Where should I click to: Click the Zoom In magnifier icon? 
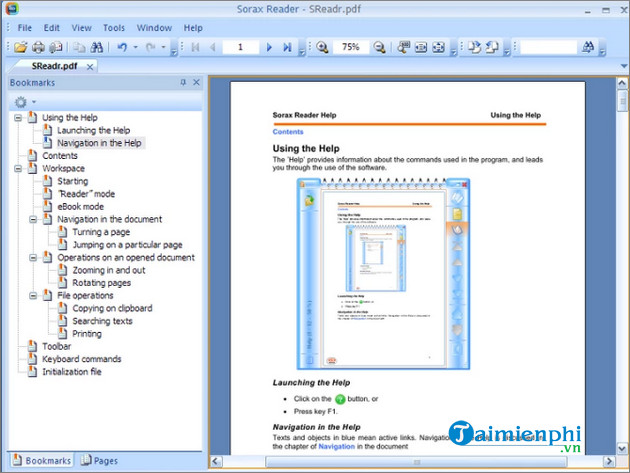[322, 47]
